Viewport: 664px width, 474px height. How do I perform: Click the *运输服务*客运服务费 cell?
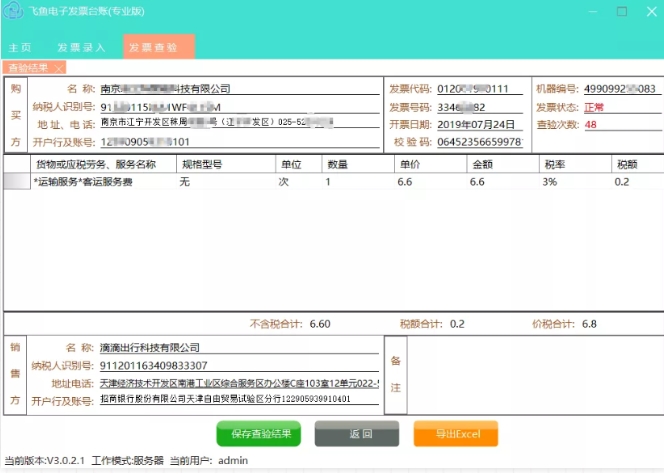tap(103, 182)
